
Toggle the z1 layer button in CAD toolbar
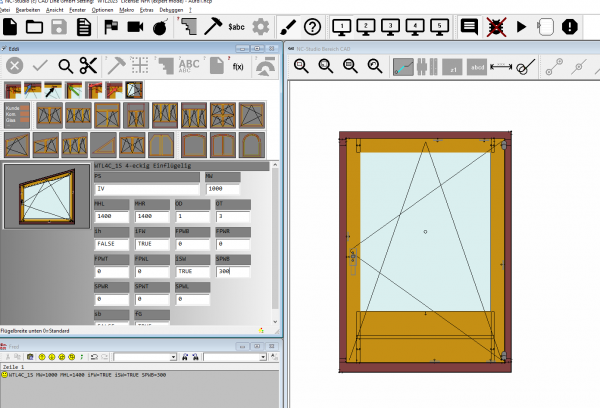[x=452, y=68]
